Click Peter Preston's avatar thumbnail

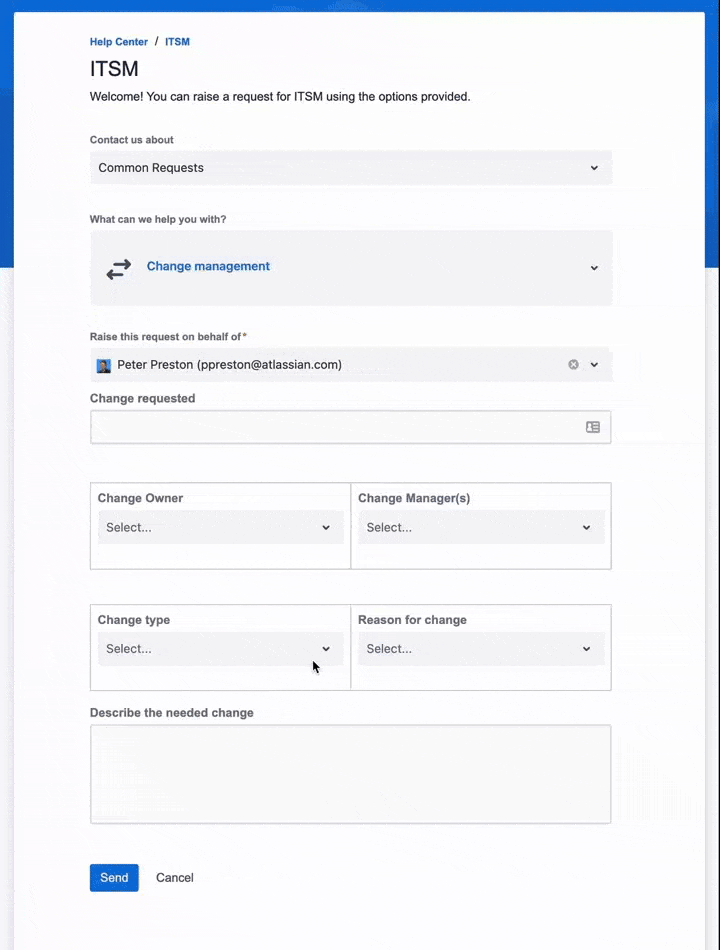103,364
